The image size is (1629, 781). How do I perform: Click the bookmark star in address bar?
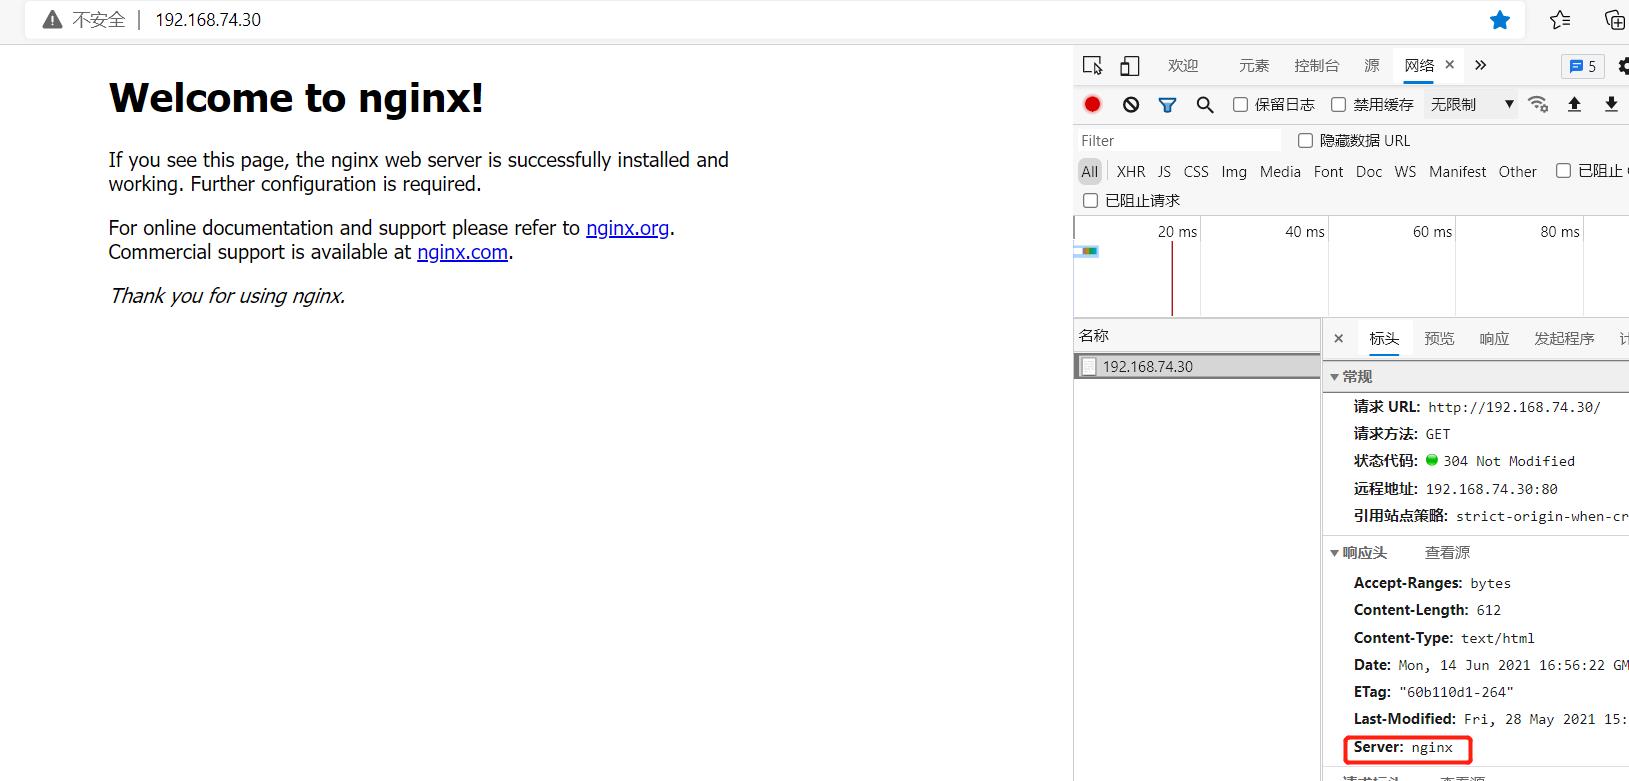tap(1500, 20)
